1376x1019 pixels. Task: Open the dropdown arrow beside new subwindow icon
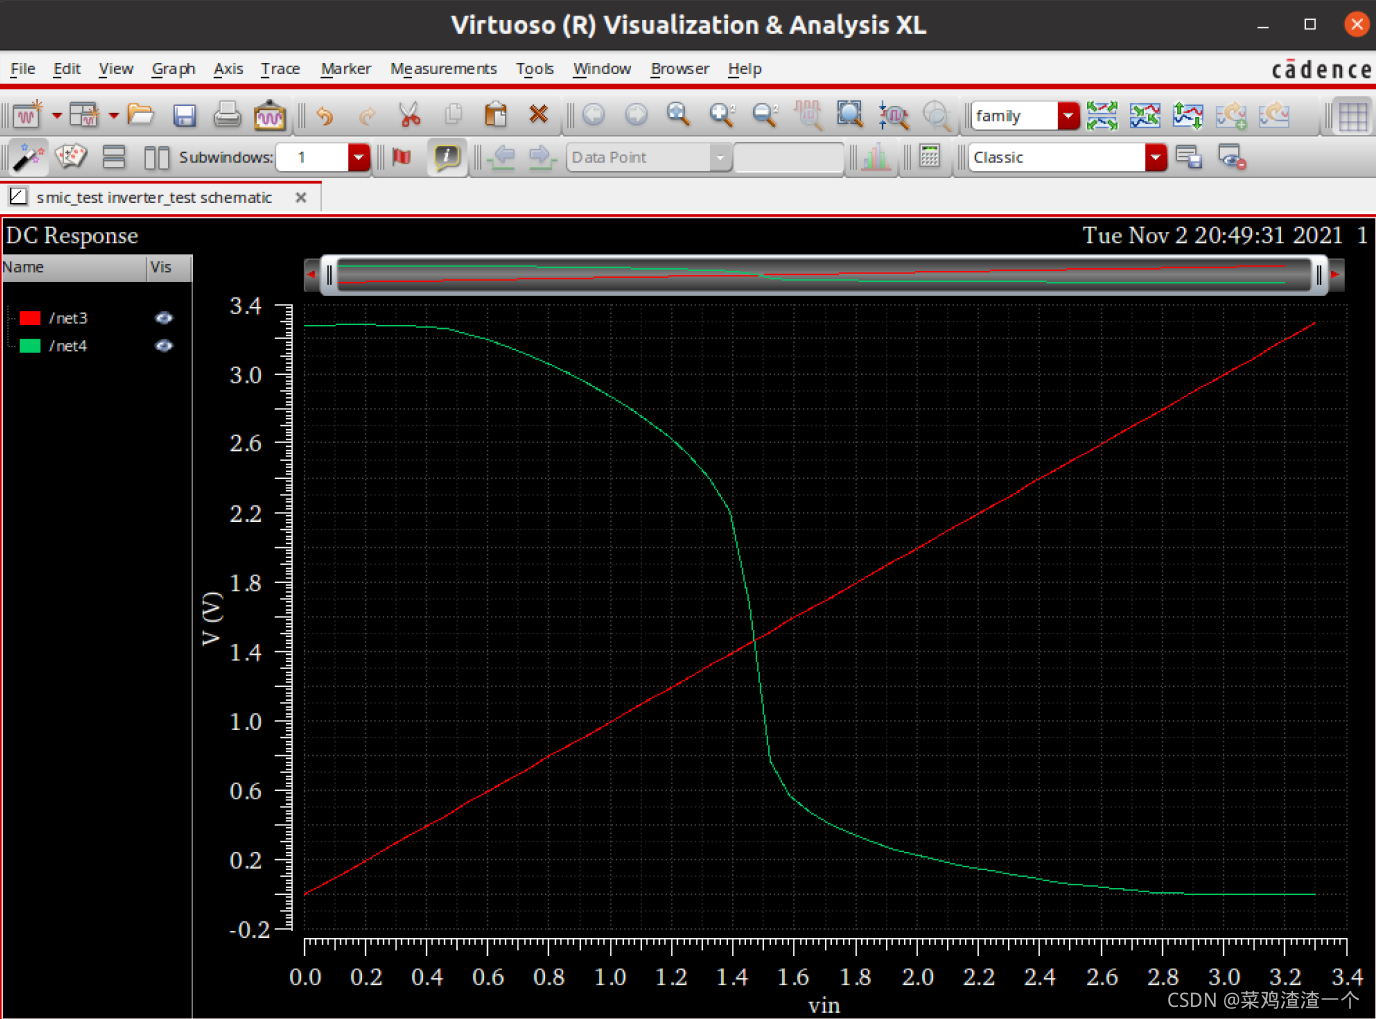tap(113, 116)
